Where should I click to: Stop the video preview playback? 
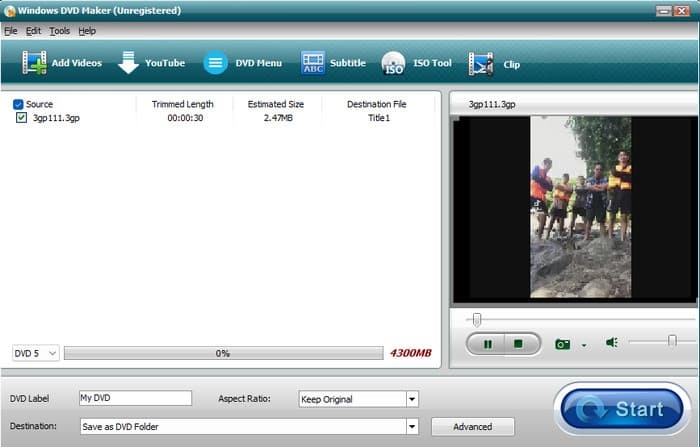[518, 343]
